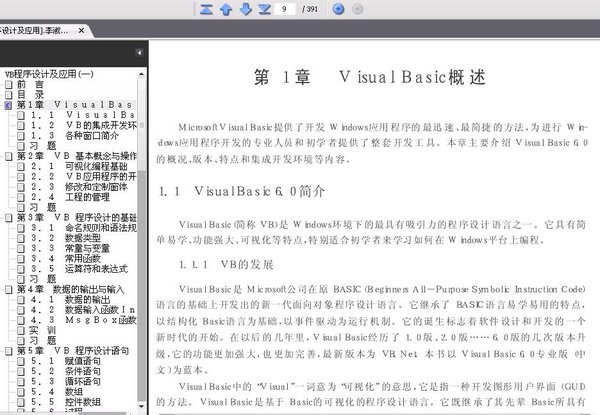
Task: Open bookmark 2.2 VB应用程序的开
Action: click(83, 176)
